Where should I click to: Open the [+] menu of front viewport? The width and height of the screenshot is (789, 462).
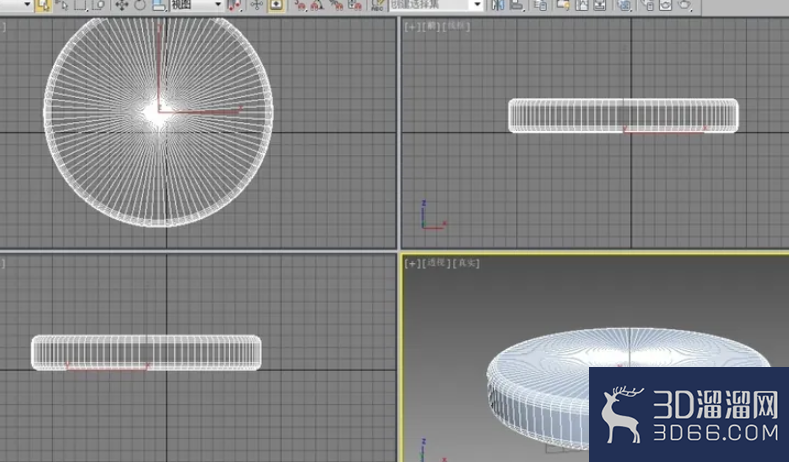pyautogui.click(x=412, y=27)
